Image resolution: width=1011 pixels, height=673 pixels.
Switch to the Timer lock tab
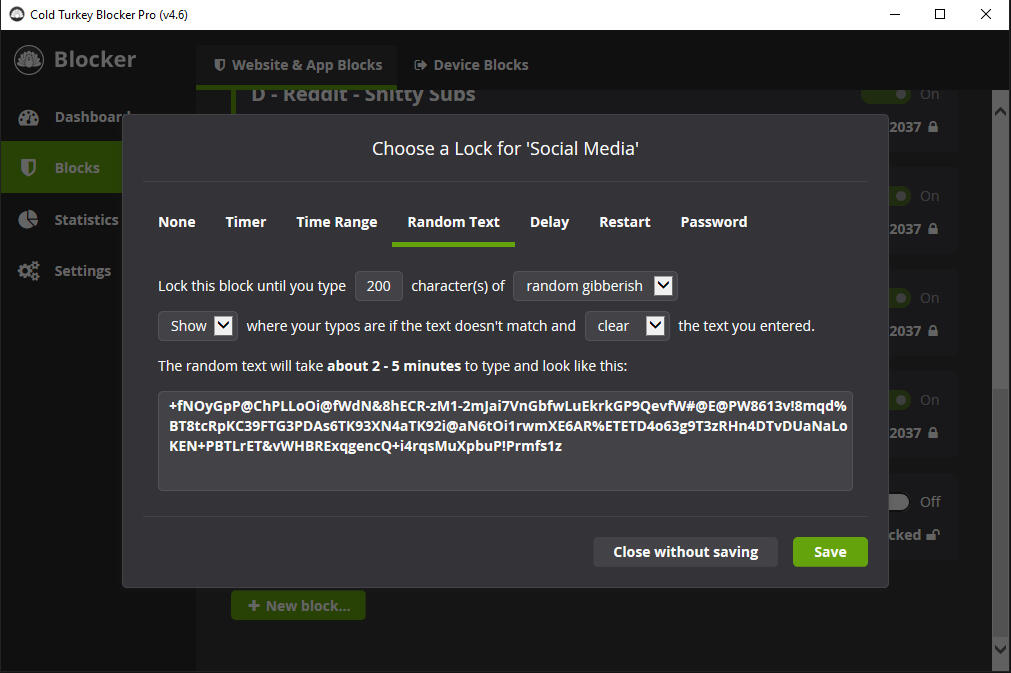click(246, 222)
